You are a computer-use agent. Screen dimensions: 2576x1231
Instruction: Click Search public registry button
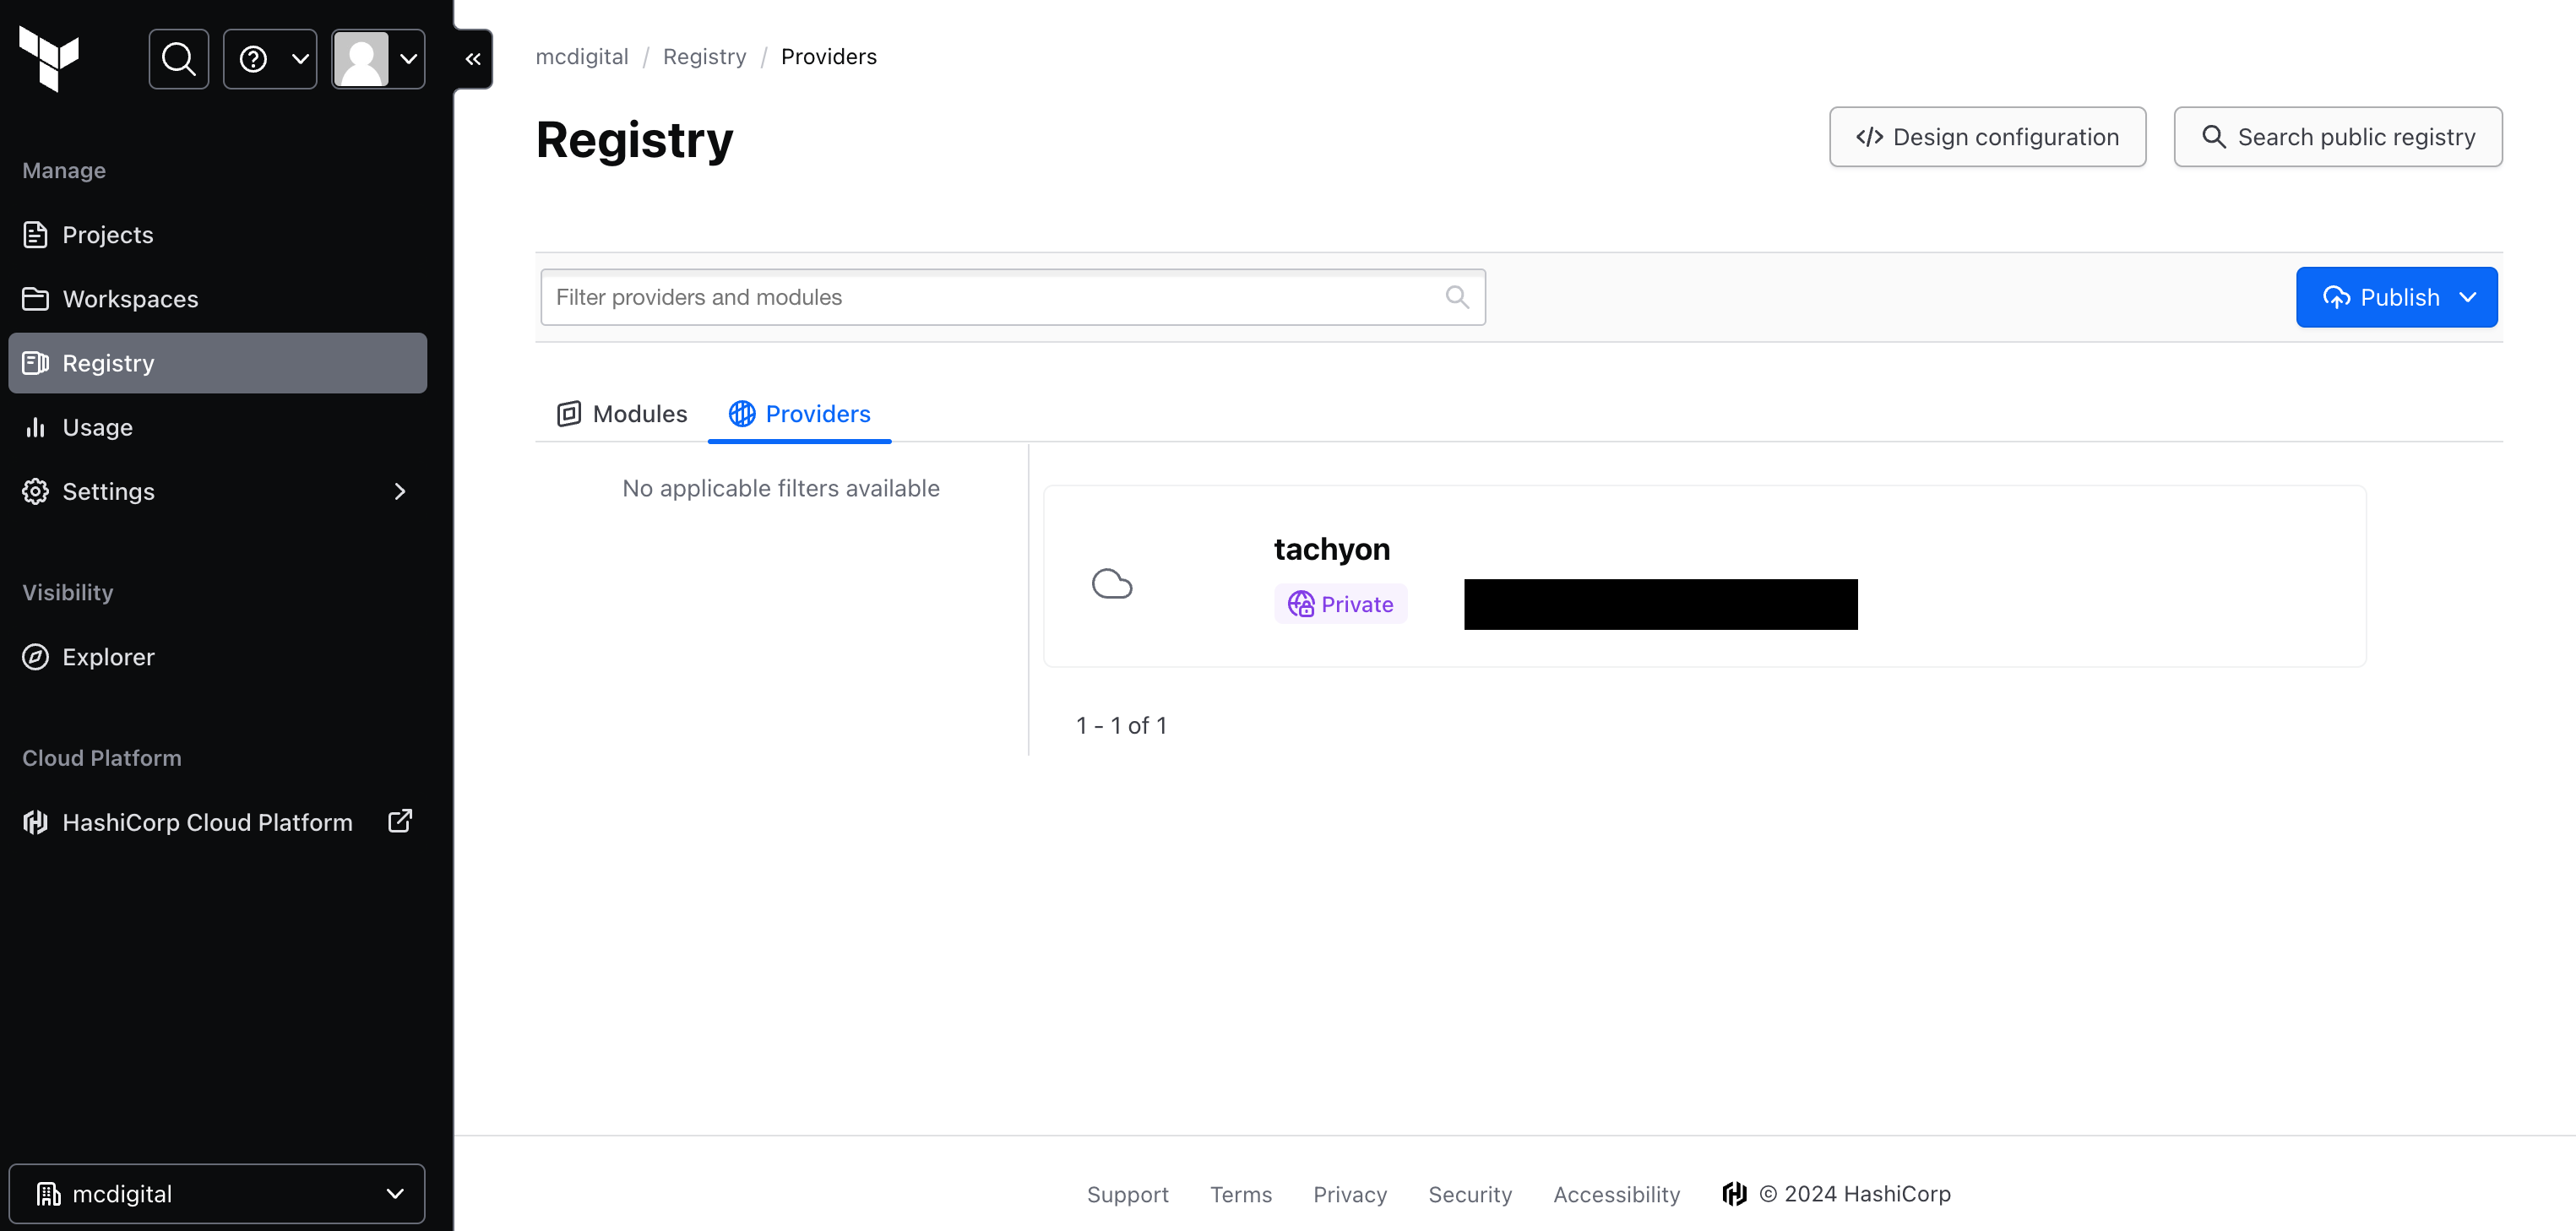click(x=2338, y=136)
